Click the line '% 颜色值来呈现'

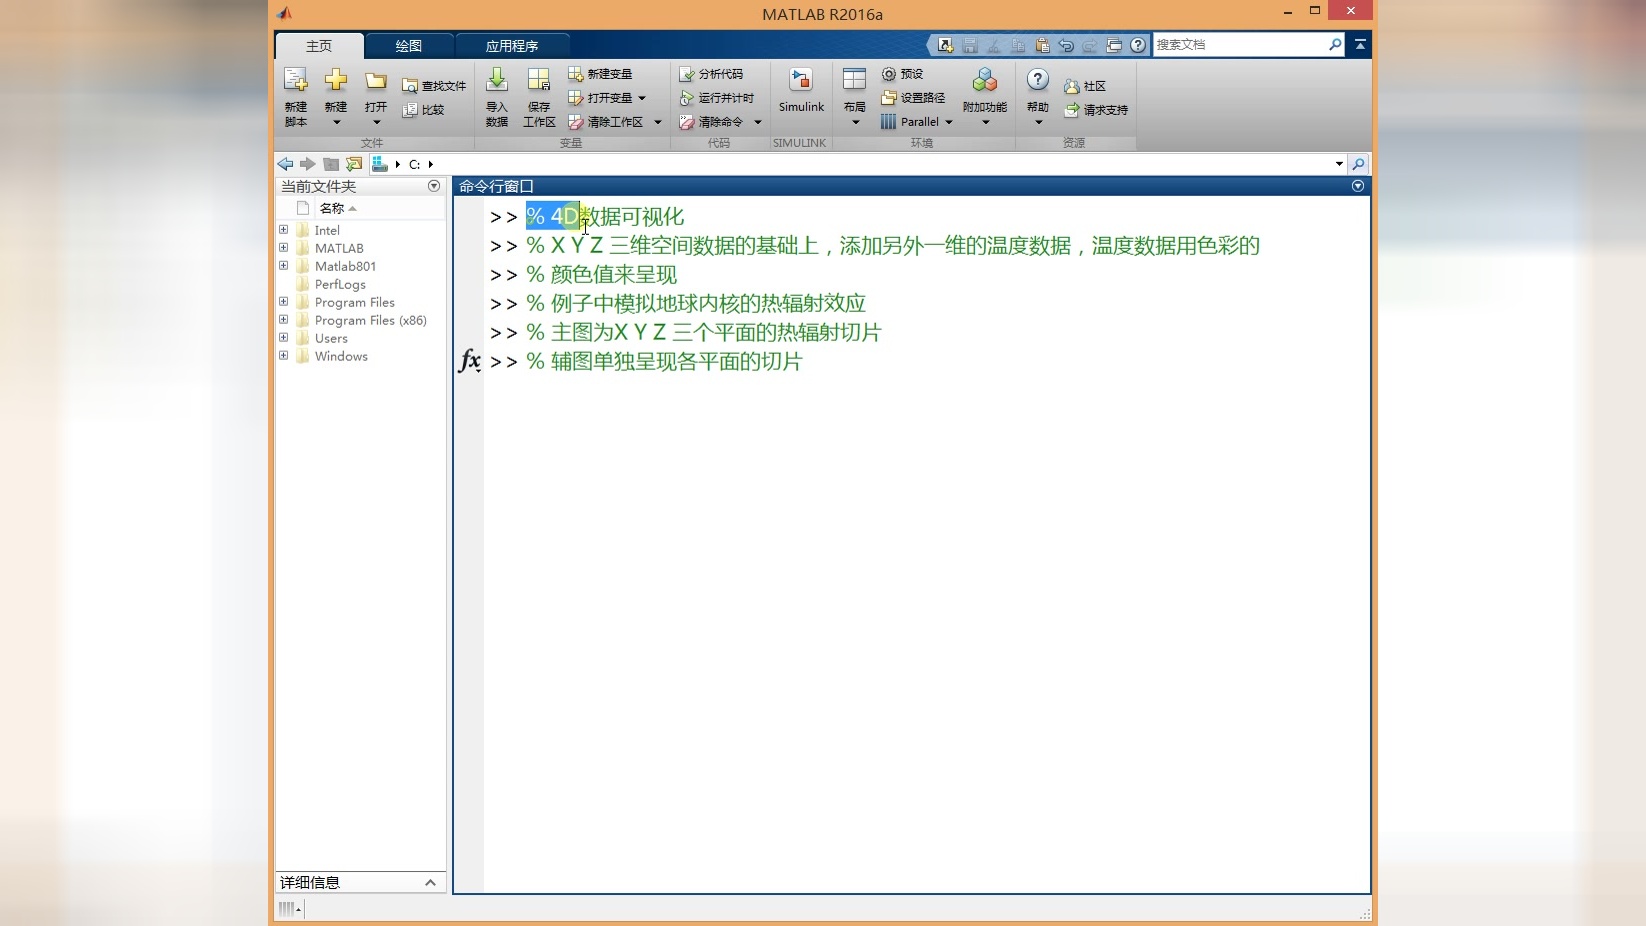click(x=602, y=275)
